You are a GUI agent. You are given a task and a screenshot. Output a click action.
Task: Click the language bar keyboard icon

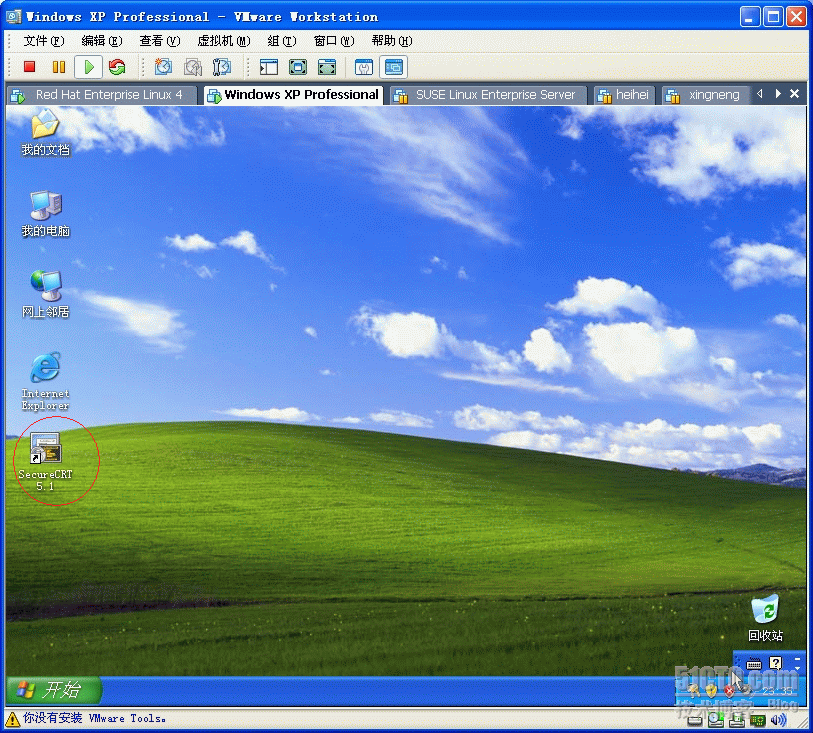tap(754, 663)
